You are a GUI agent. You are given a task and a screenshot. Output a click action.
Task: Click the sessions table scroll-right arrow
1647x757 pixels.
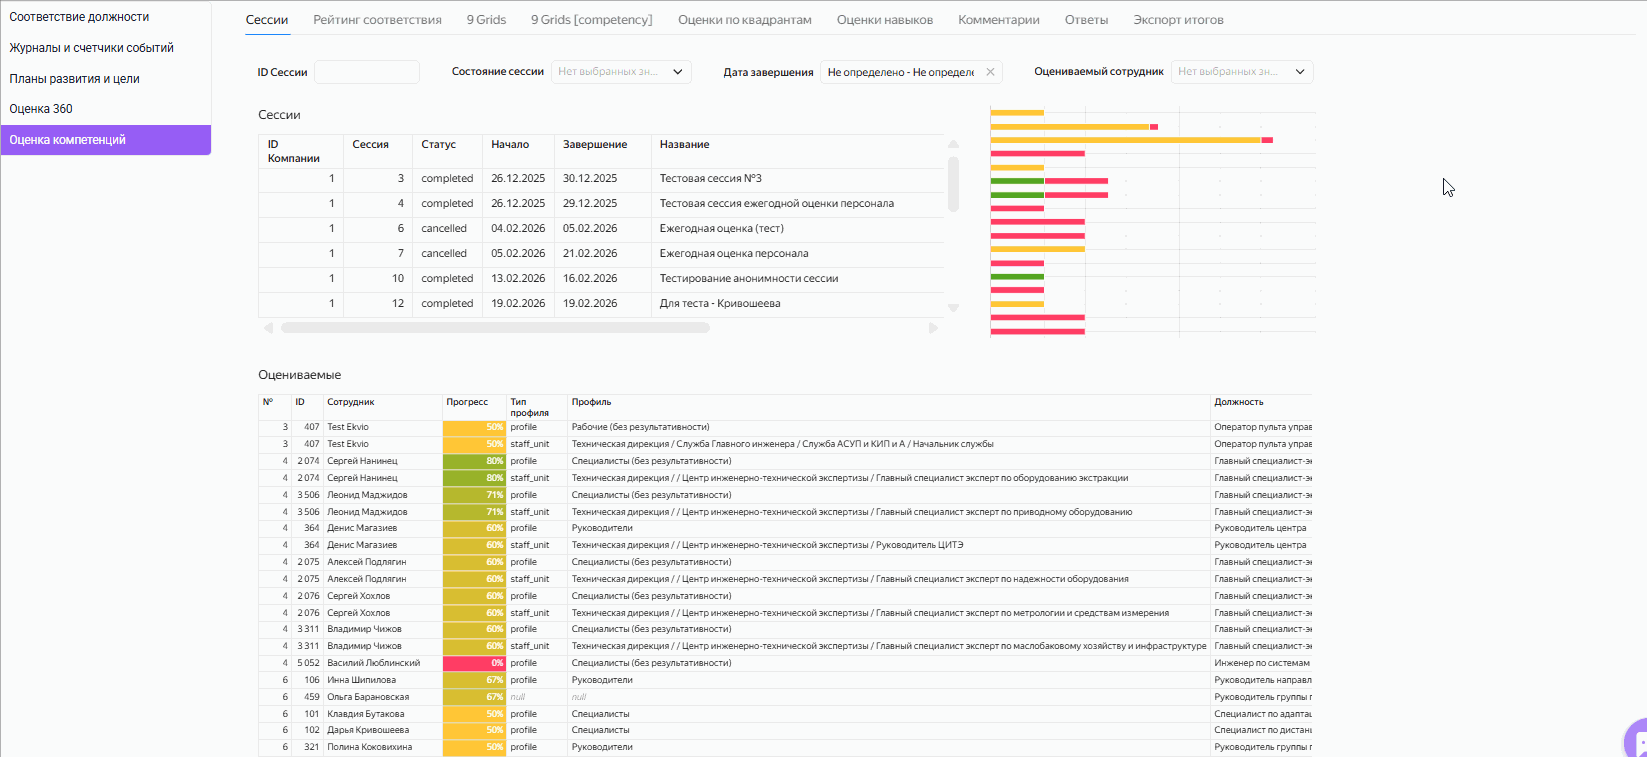tap(933, 328)
